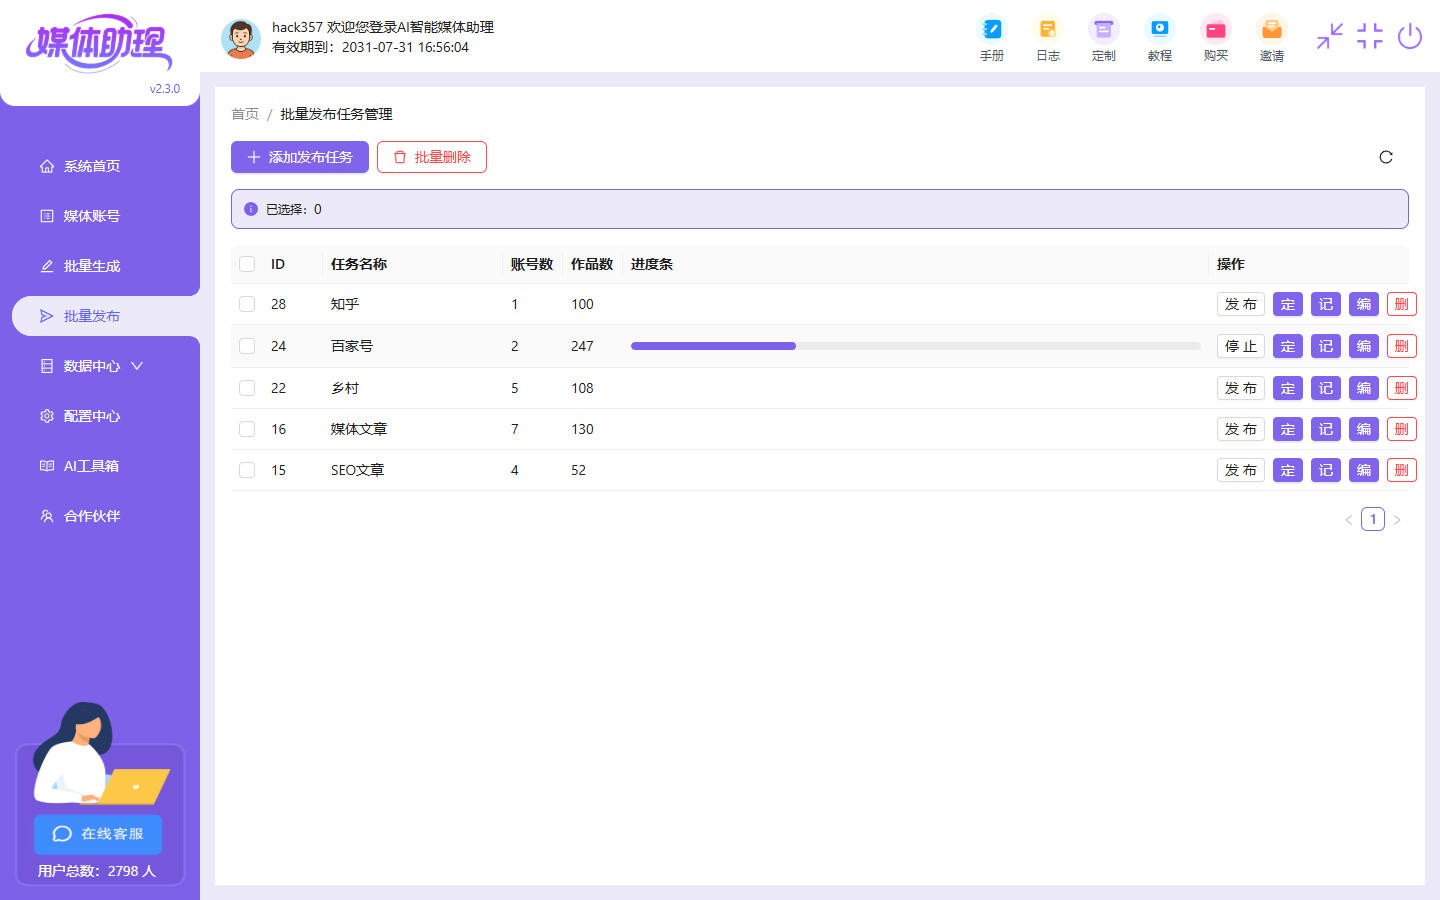1440x900 pixels.
Task: Open the 手册 manual icon
Action: coord(991,31)
